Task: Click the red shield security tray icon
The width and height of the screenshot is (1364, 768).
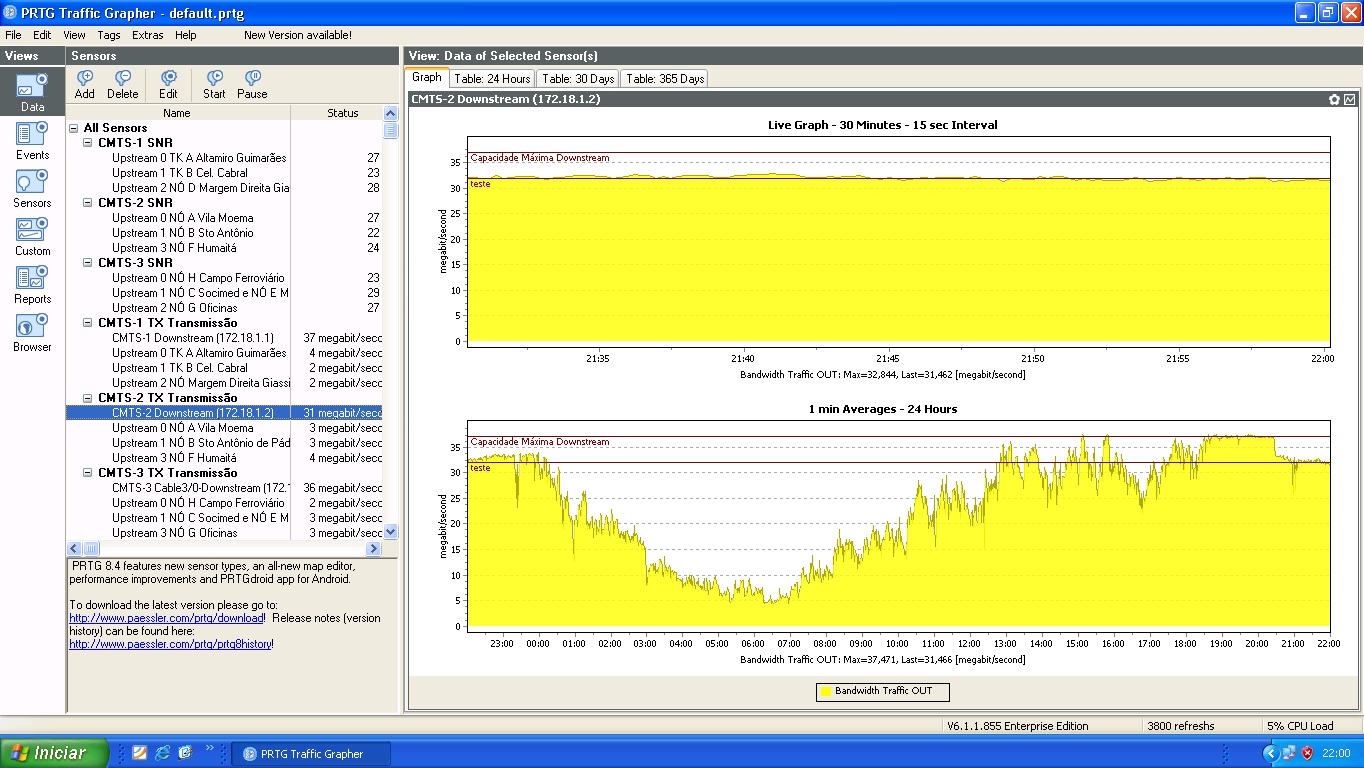Action: (x=1307, y=753)
